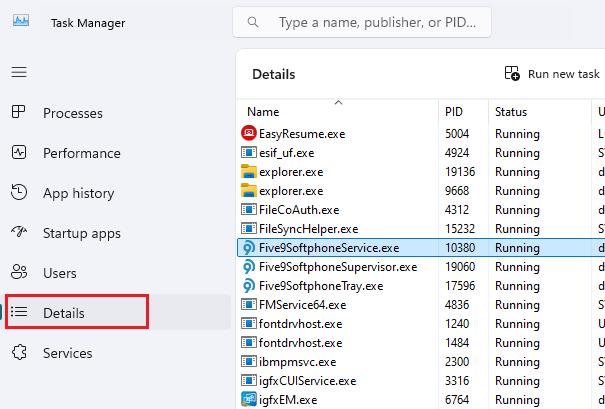Click Running status of esif_uf.exe

(517, 153)
